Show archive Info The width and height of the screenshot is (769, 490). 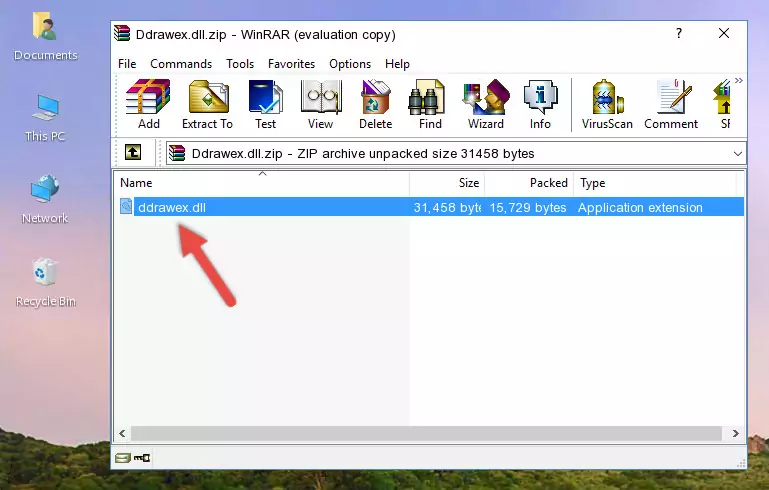(540, 104)
